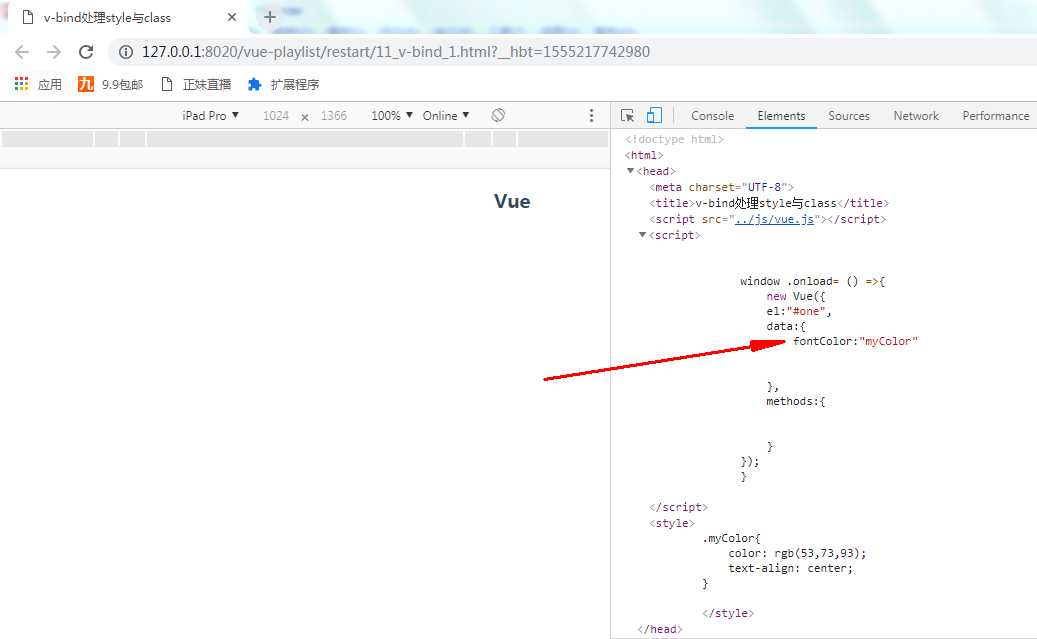The image size is (1037, 639).
Task: Open the 100% zoom dropdown
Action: [x=392, y=115]
